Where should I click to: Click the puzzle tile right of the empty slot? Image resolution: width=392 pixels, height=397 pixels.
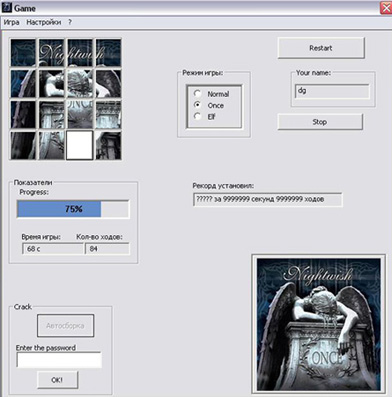(108, 145)
